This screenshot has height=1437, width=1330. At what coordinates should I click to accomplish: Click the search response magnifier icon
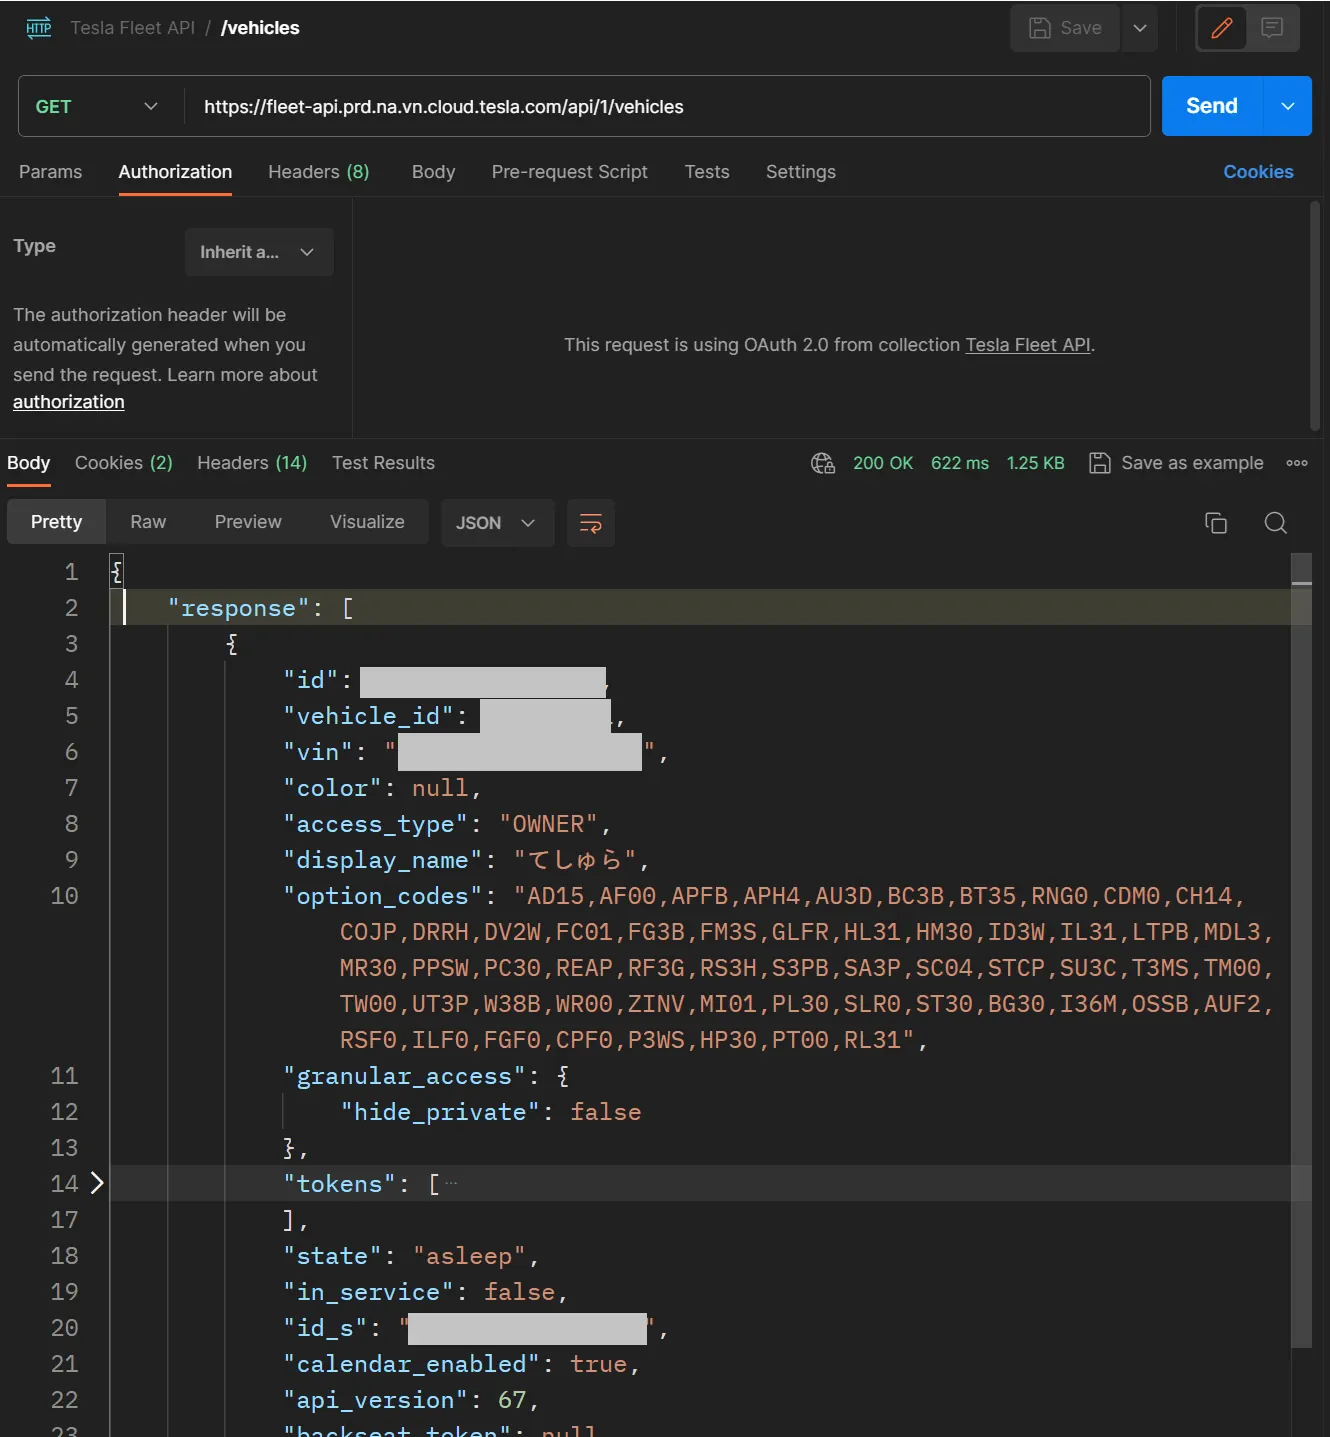(1275, 523)
